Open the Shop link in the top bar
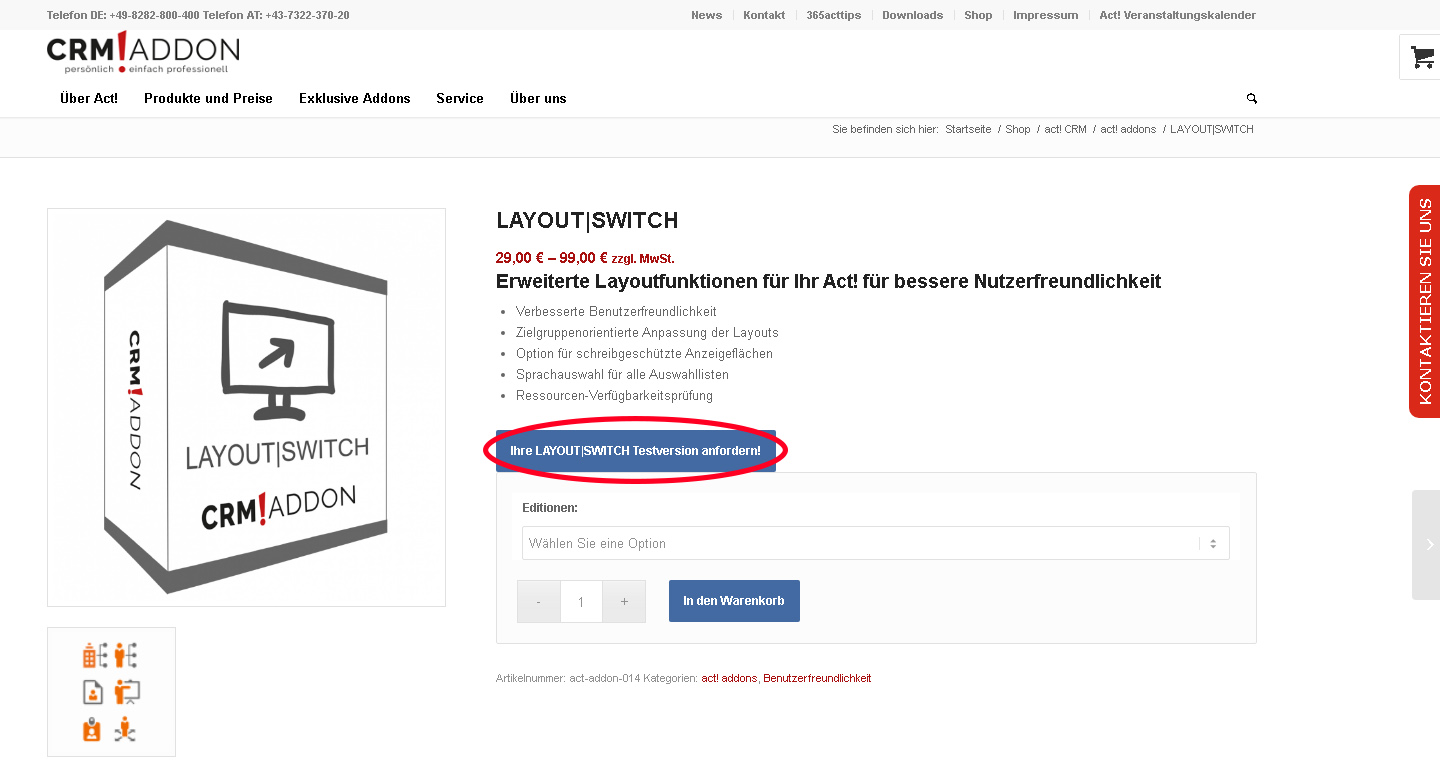 click(x=978, y=15)
